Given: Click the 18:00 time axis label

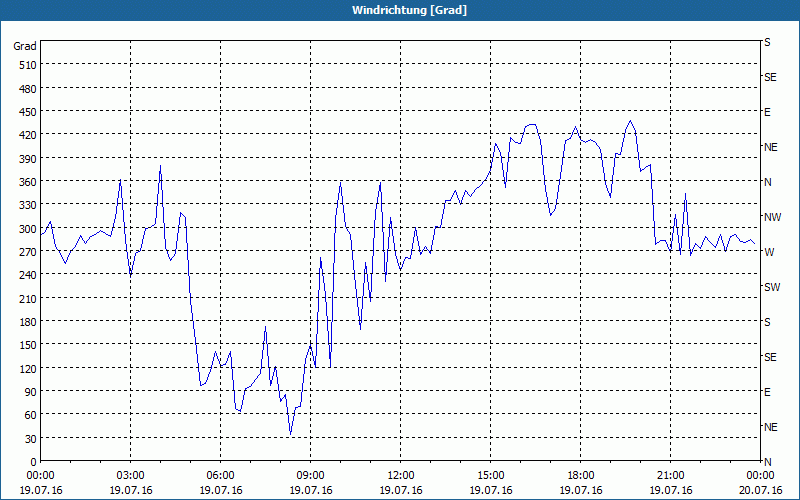Looking at the screenshot, I should coord(581,476).
